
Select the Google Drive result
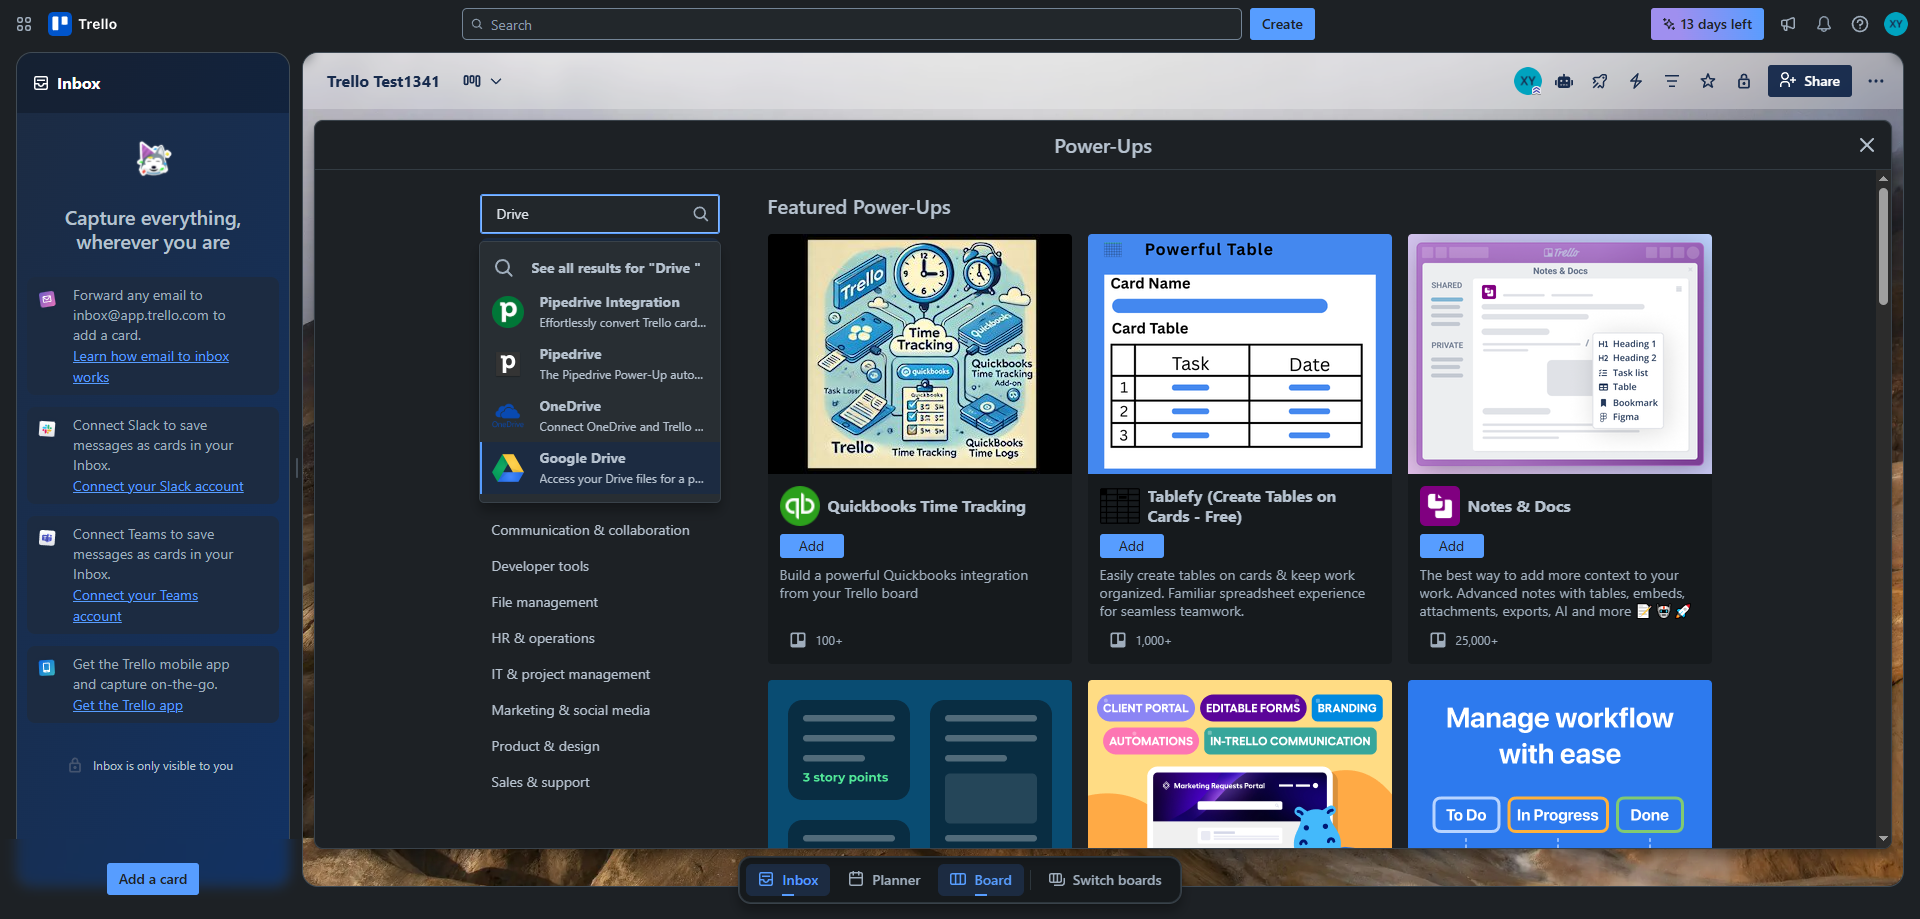point(600,468)
